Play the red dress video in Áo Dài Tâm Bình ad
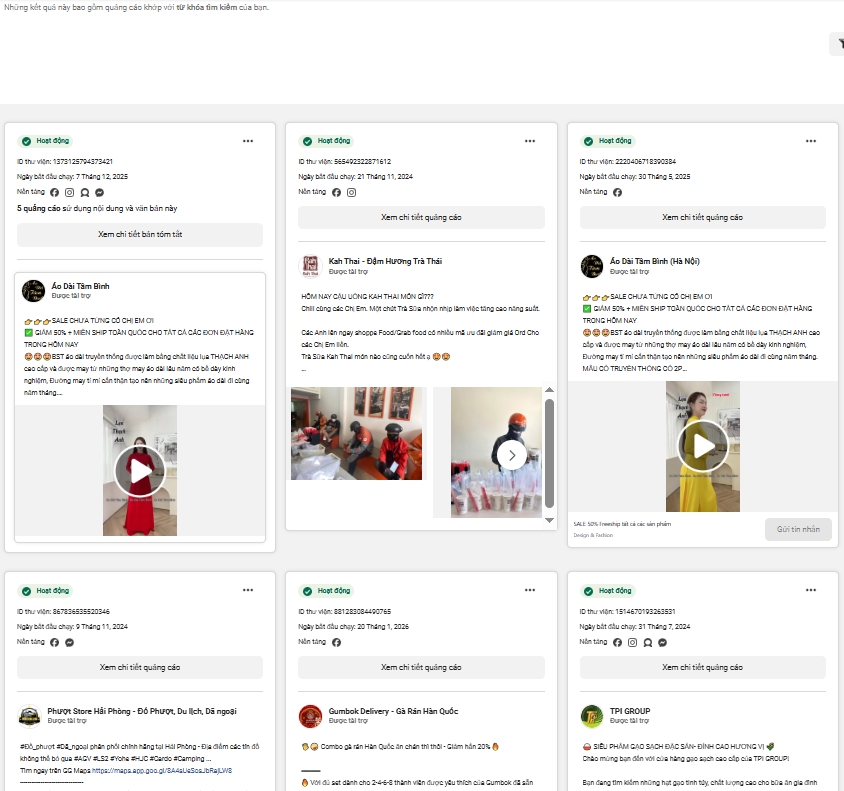Viewport: 844px width, 791px height. point(139,470)
